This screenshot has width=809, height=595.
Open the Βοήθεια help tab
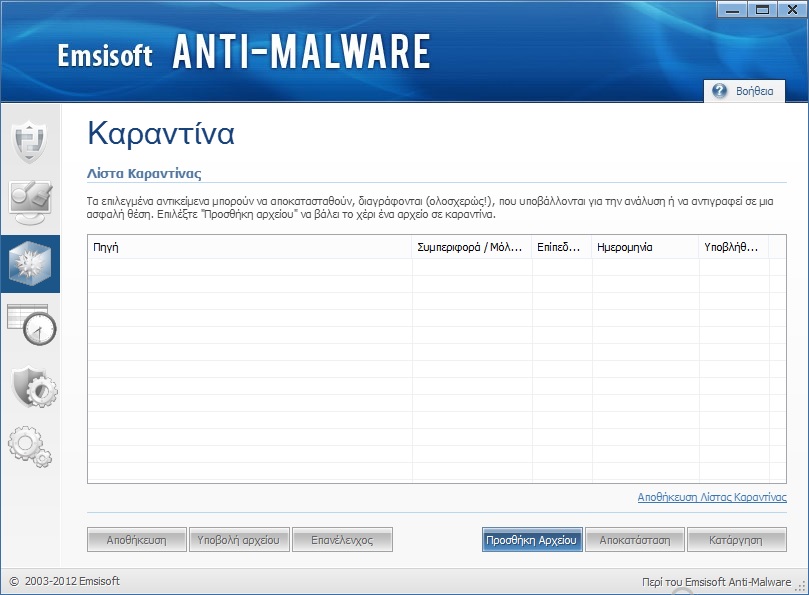745,91
